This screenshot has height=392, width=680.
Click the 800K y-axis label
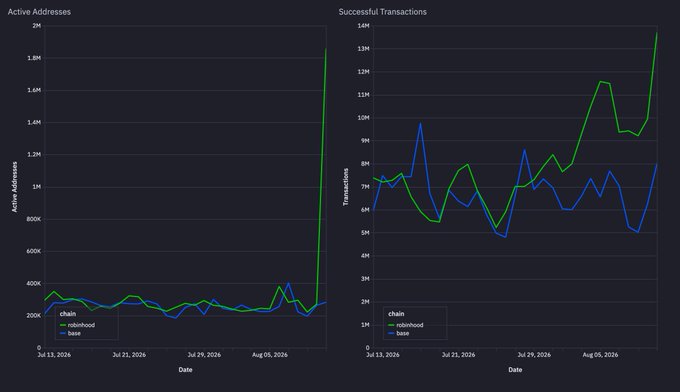point(34,219)
